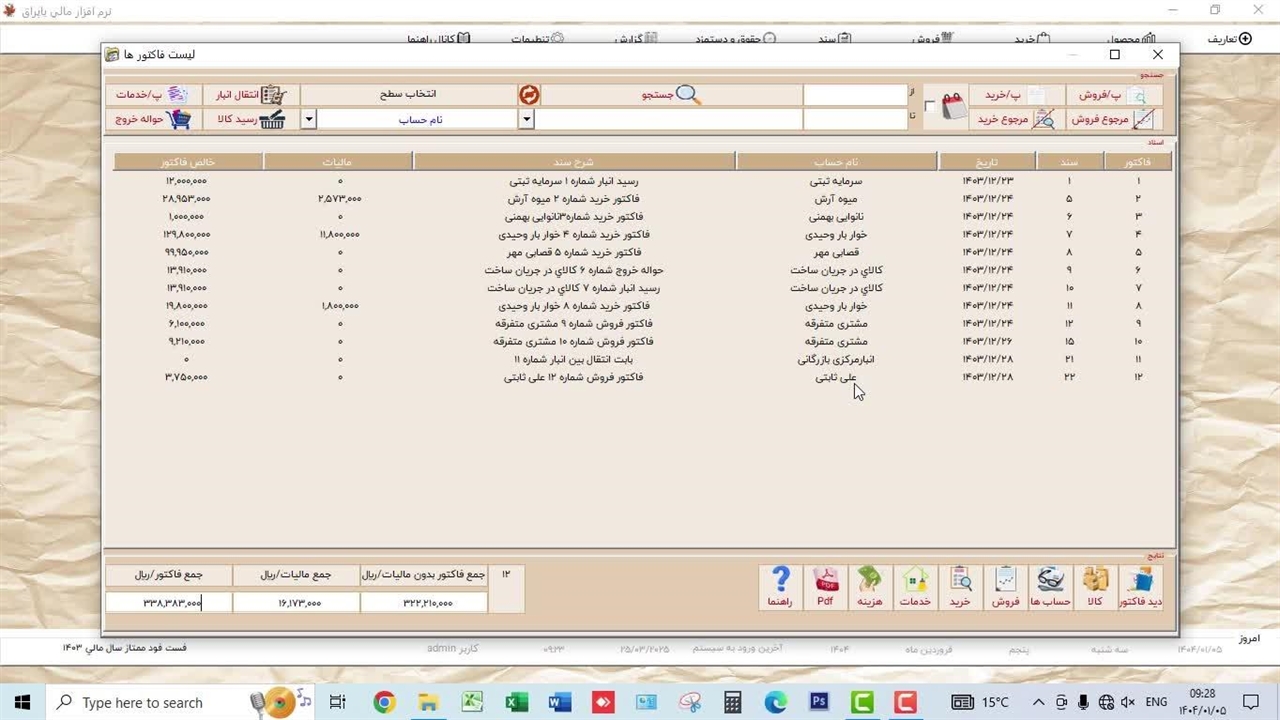Image resolution: width=1280 pixels, height=720 pixels.
Task: Open the گزارش menu
Action: coord(636,40)
